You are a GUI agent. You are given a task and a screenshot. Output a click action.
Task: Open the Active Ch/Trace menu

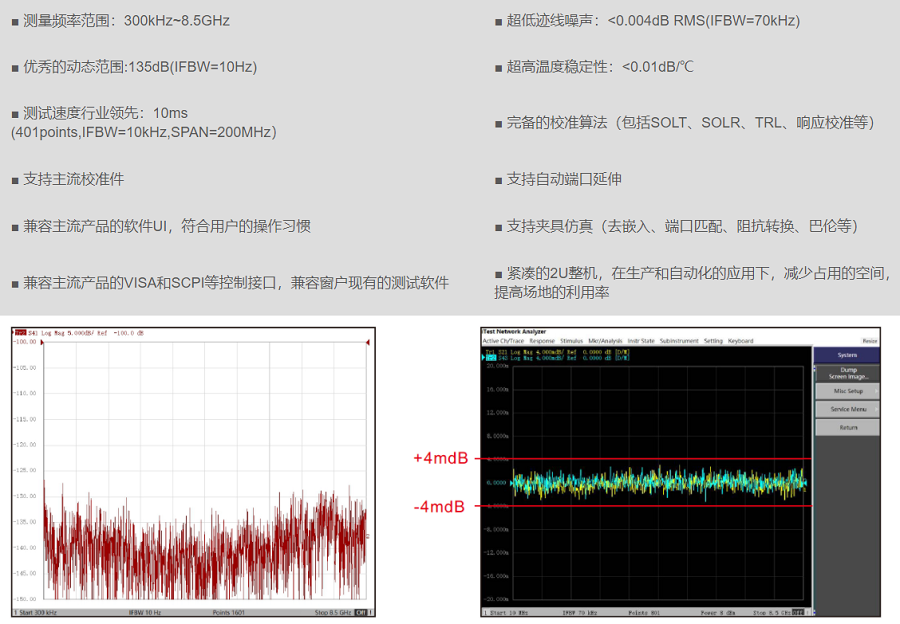click(504, 341)
